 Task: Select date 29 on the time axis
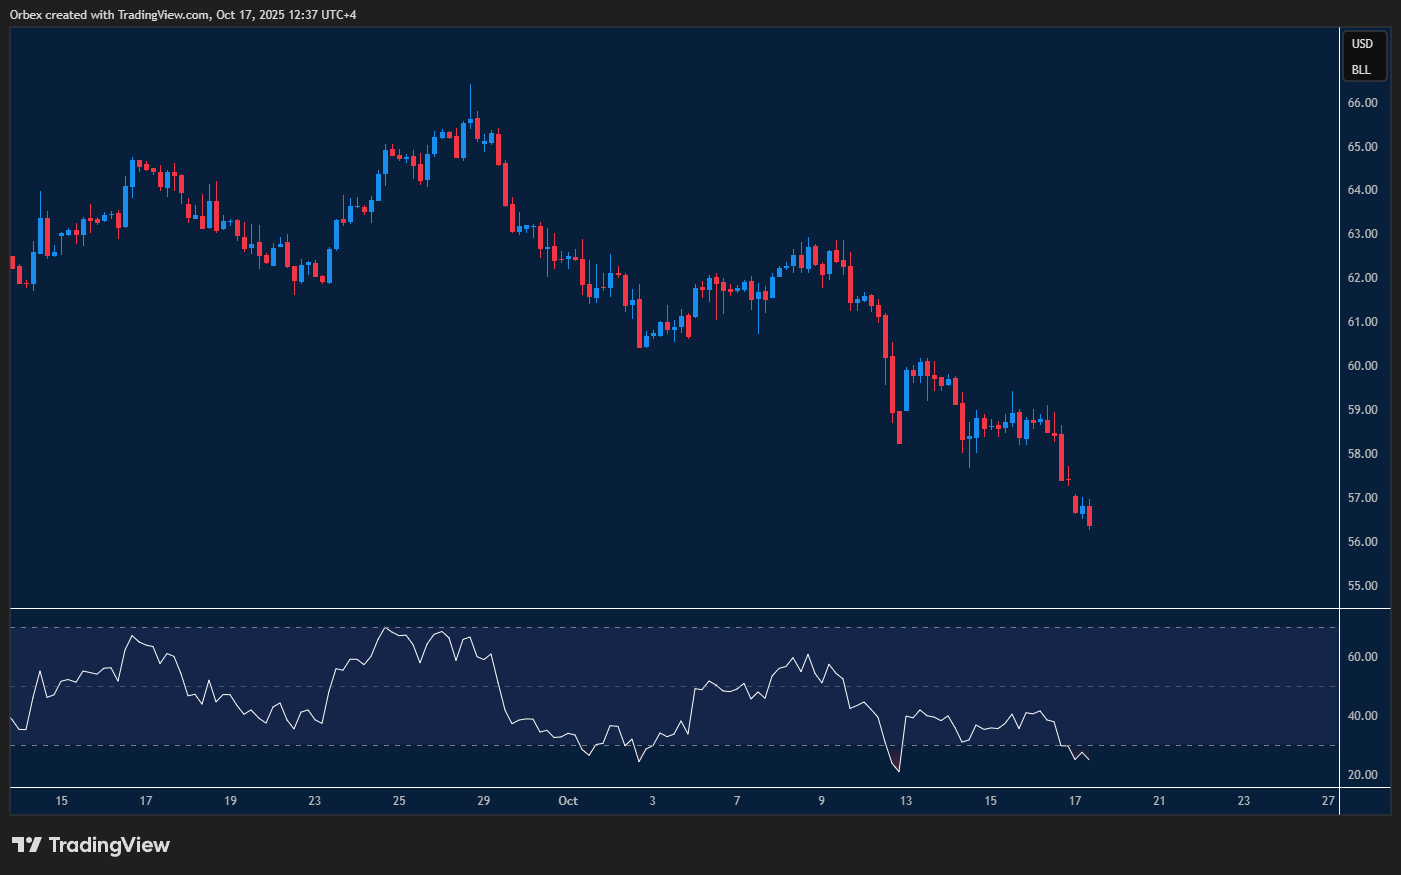(484, 801)
